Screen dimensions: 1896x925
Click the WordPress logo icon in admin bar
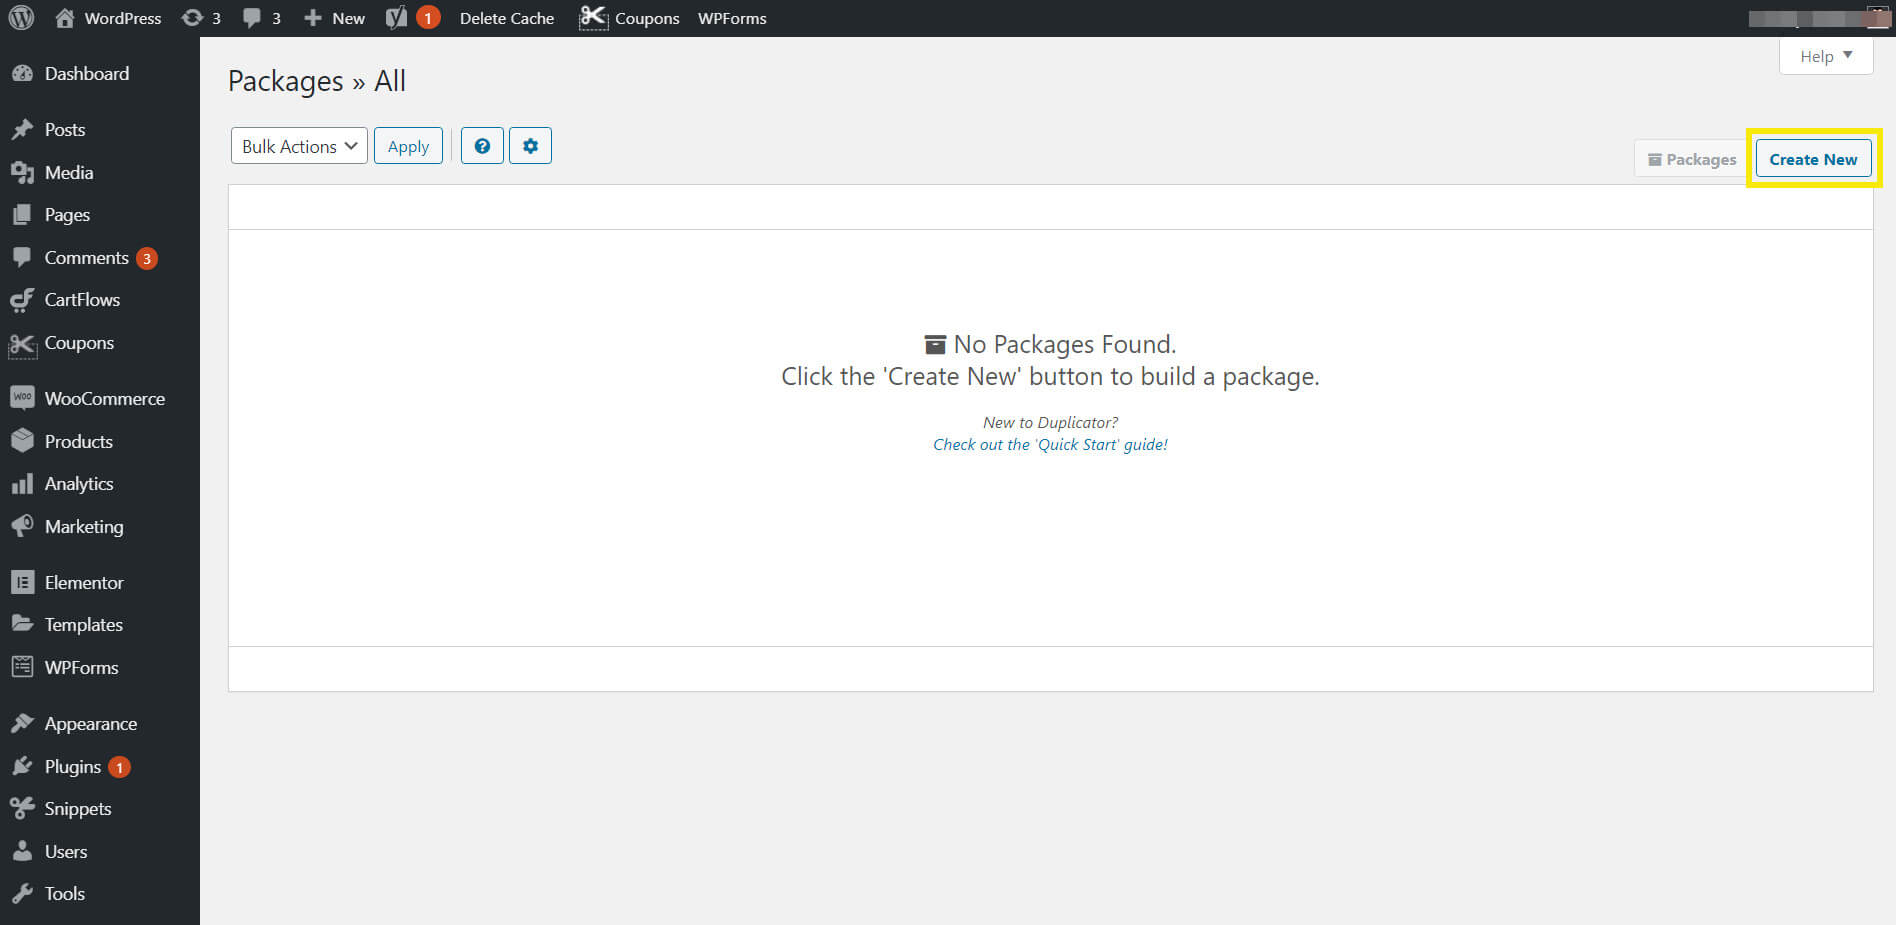(x=21, y=18)
